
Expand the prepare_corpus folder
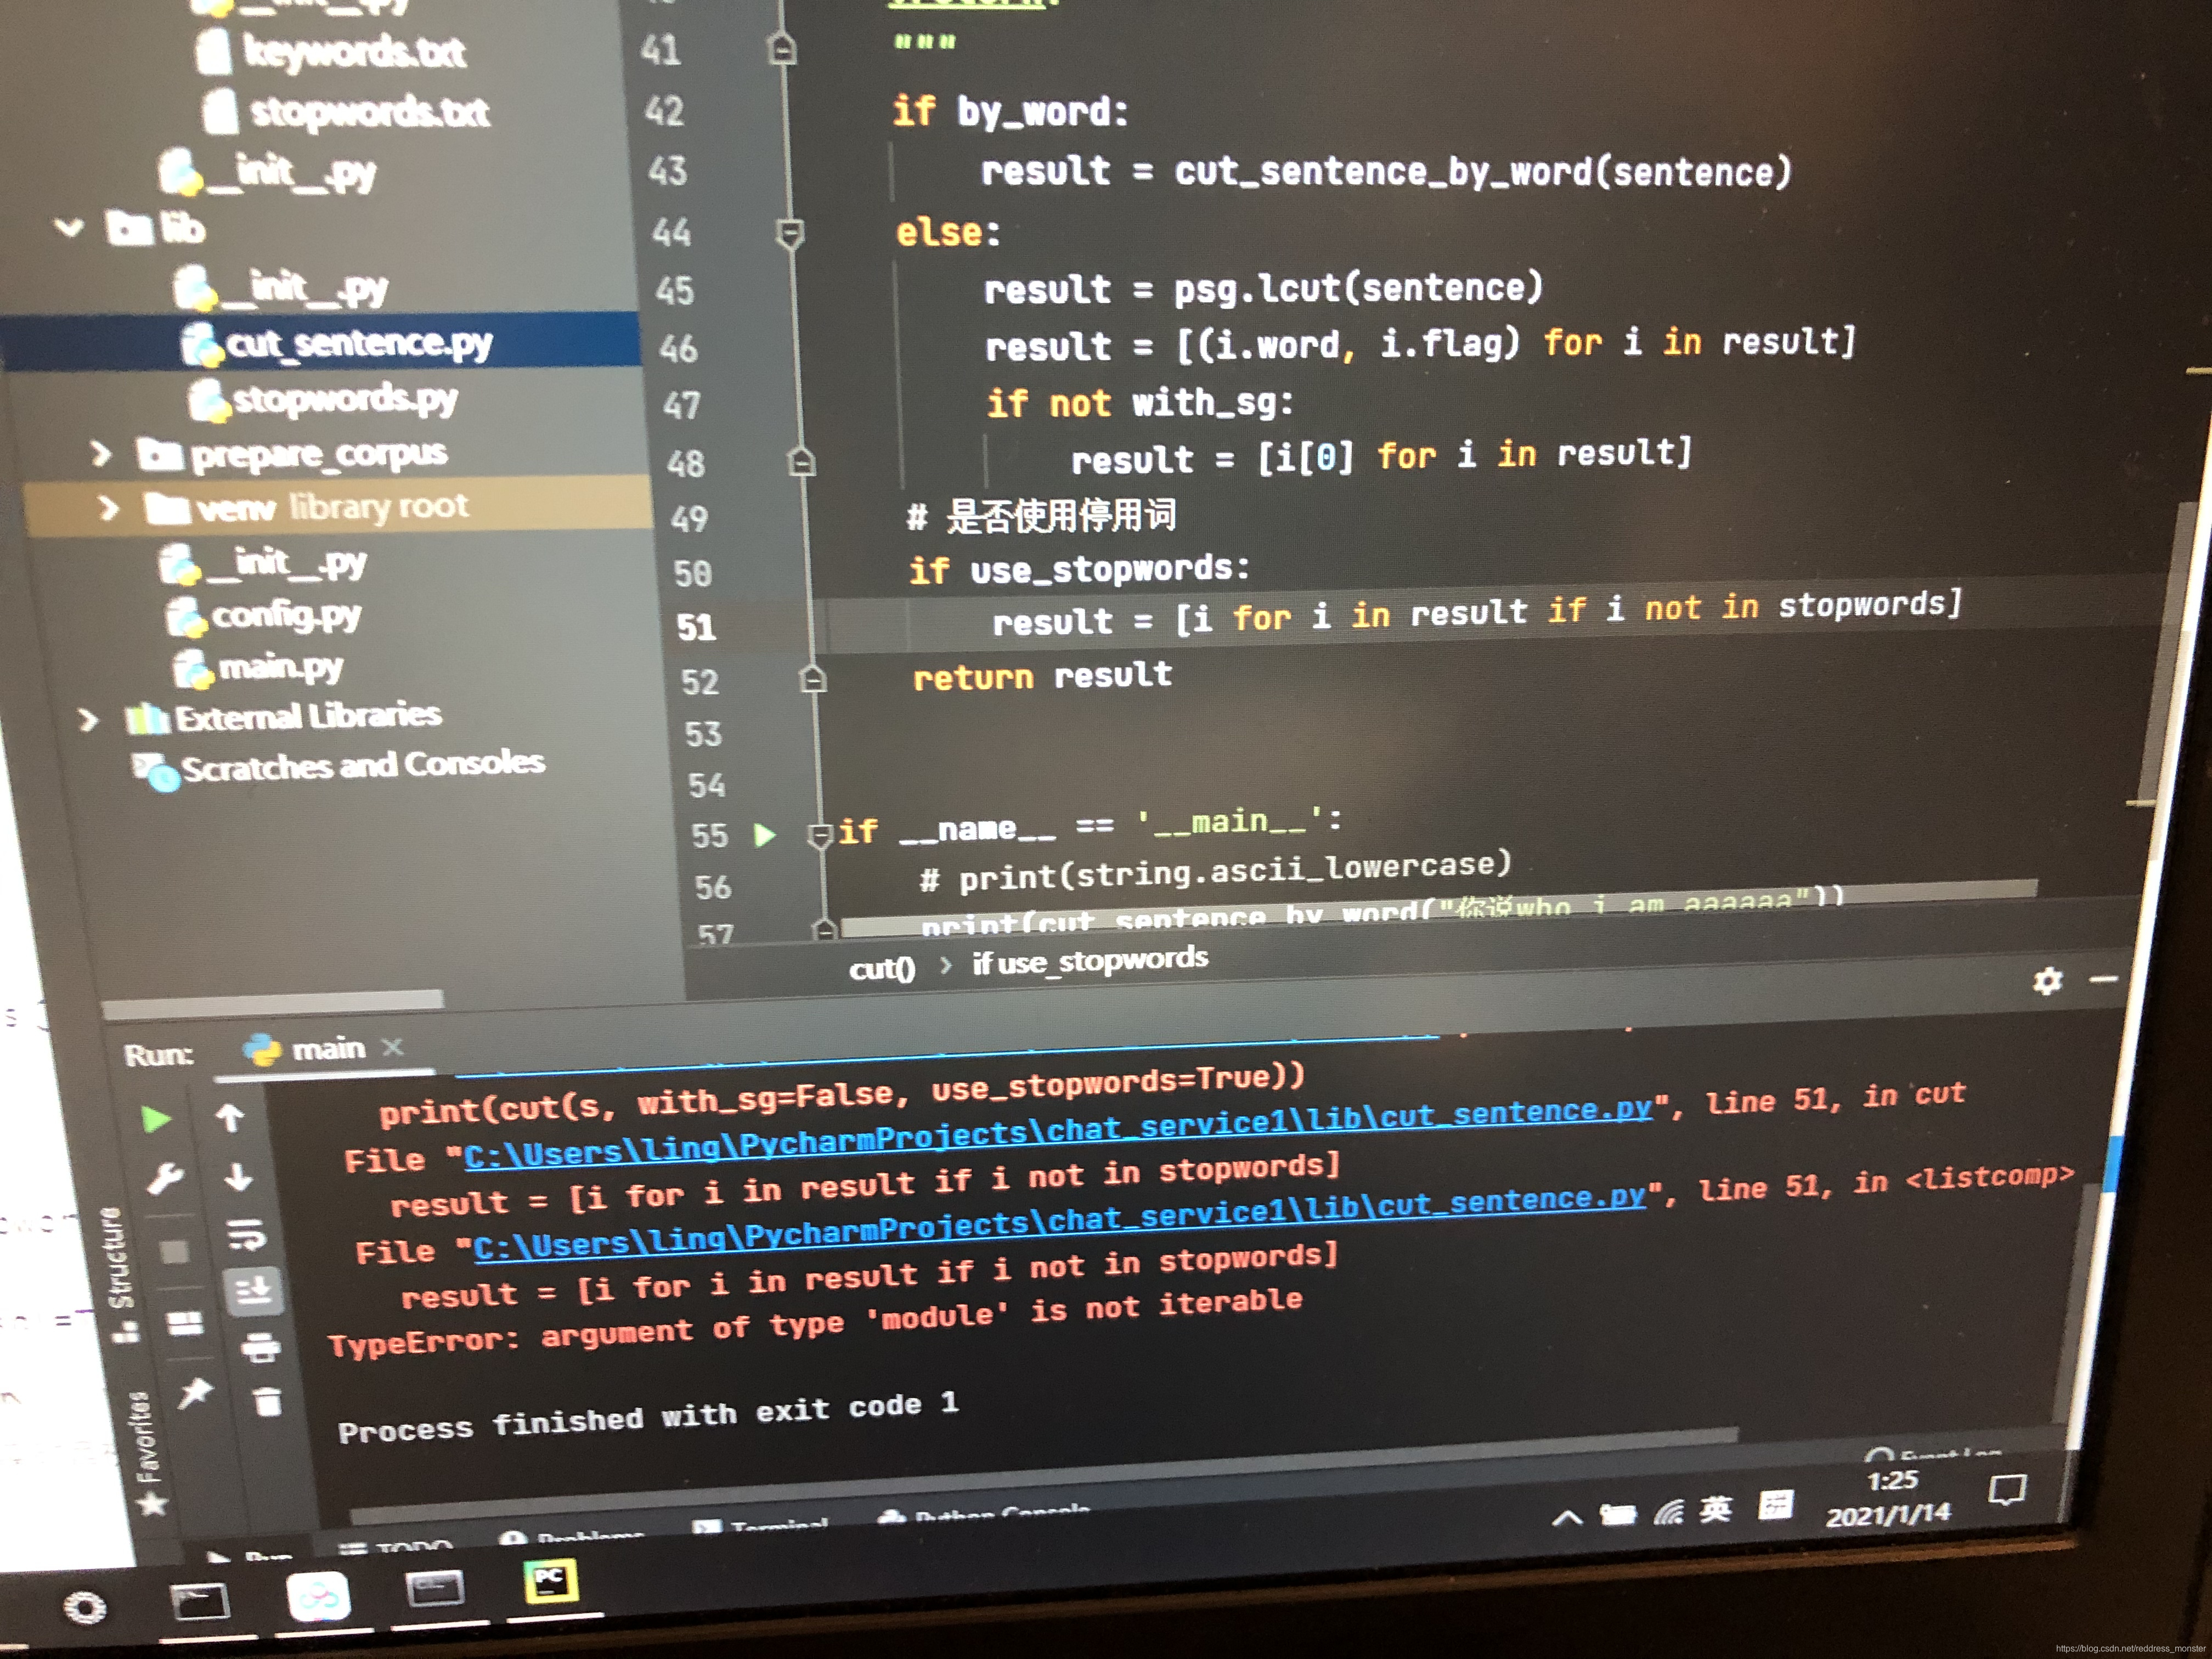click(x=99, y=454)
